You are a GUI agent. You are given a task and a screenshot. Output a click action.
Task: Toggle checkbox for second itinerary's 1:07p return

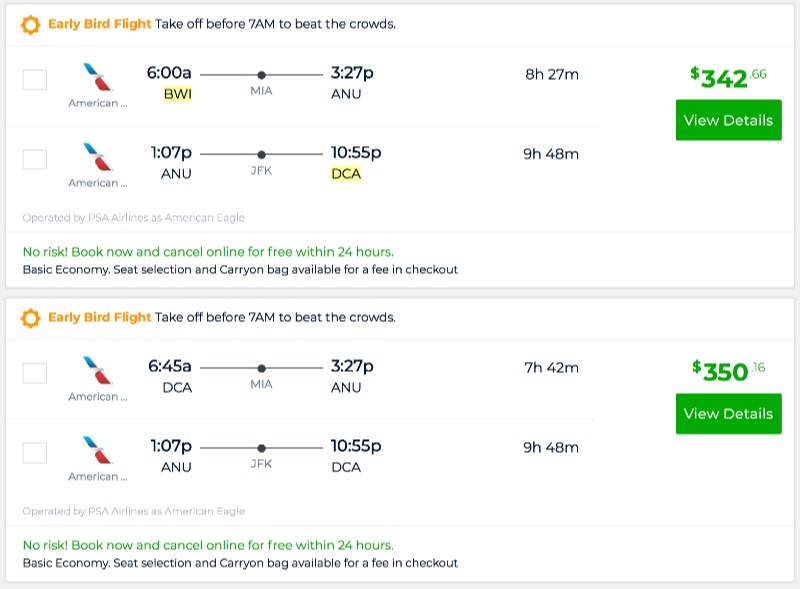pyautogui.click(x=35, y=452)
